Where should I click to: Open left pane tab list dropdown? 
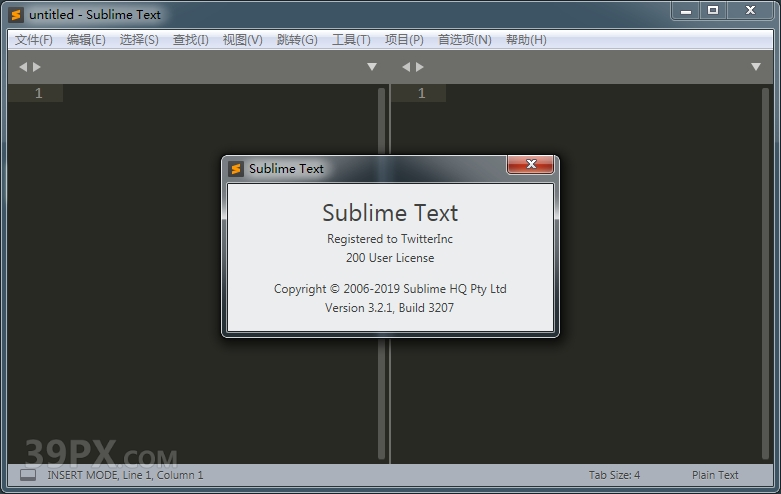point(372,67)
